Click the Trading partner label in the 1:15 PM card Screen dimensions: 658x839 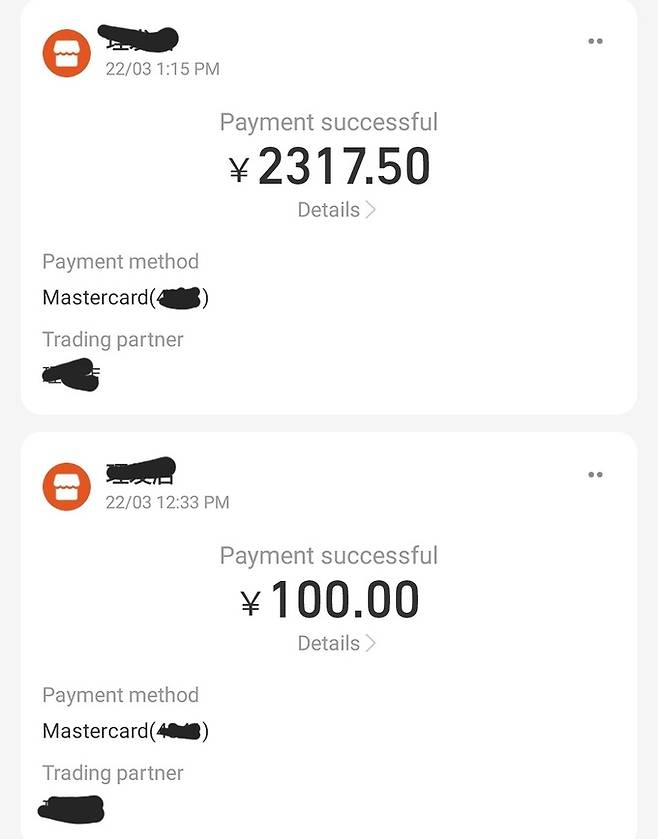pyautogui.click(x=113, y=340)
